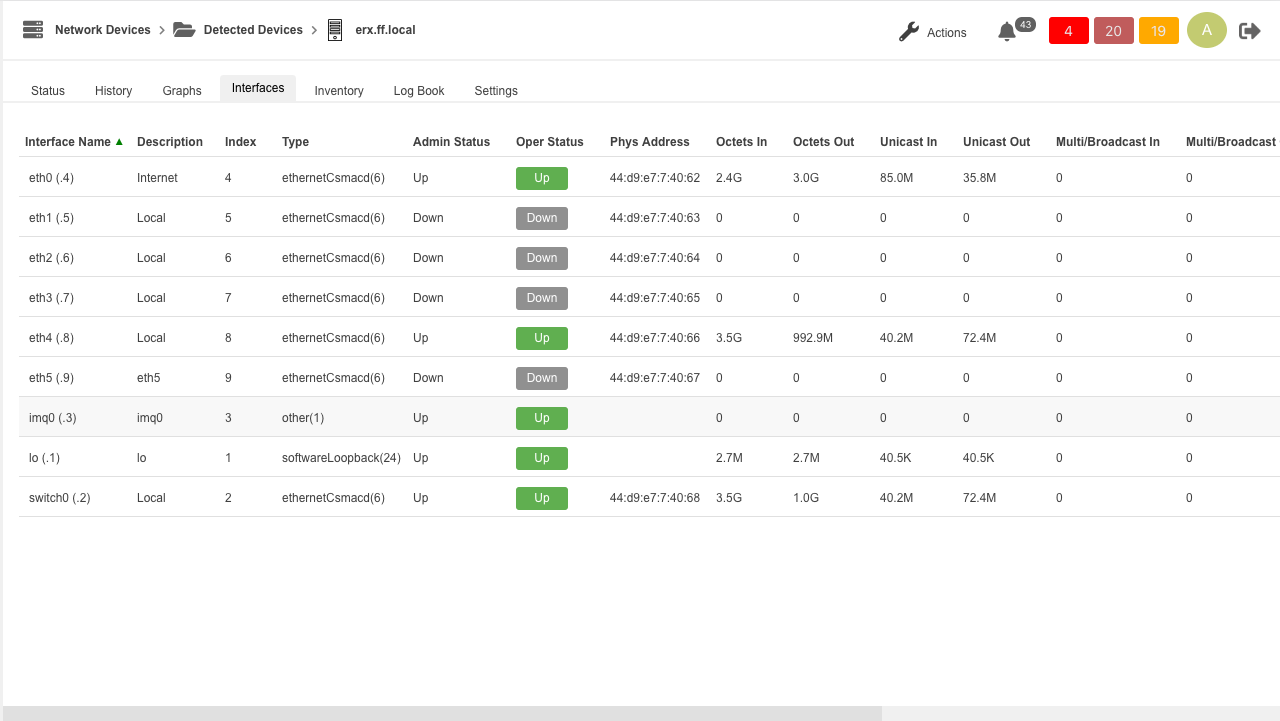Sort by Multi/Broadcast In column
1280x721 pixels.
coord(1108,142)
